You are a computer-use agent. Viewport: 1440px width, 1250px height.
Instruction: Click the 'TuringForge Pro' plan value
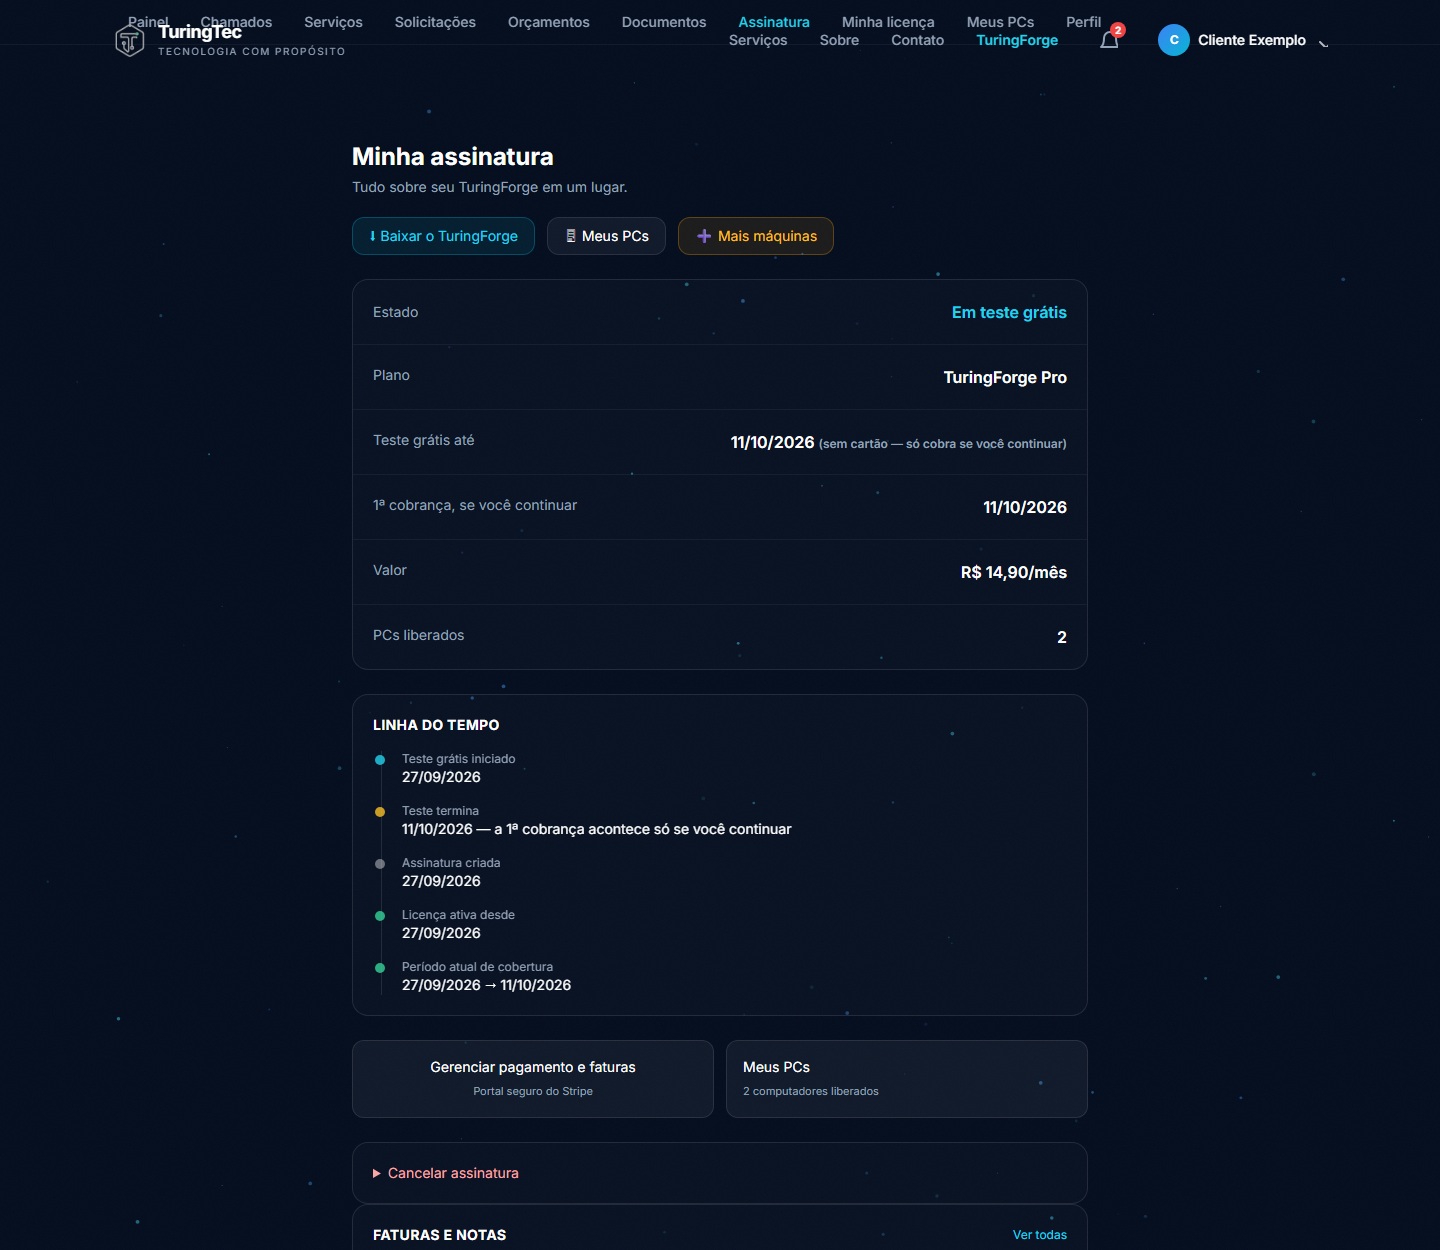tap(1005, 377)
